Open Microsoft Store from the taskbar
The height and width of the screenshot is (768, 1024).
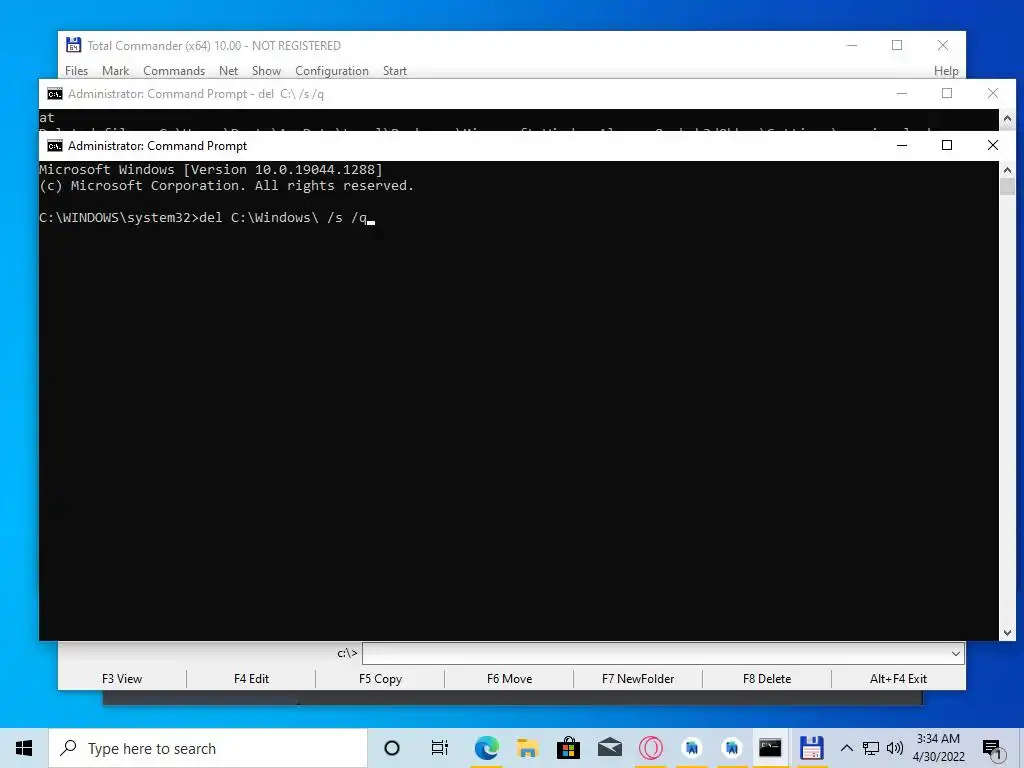point(568,748)
